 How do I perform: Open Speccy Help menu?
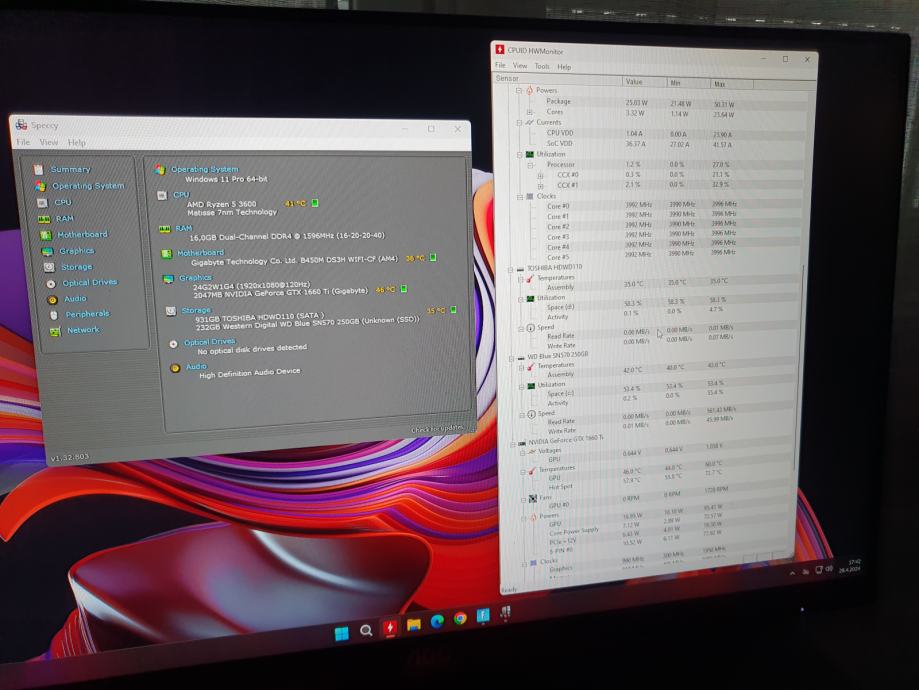pos(77,142)
